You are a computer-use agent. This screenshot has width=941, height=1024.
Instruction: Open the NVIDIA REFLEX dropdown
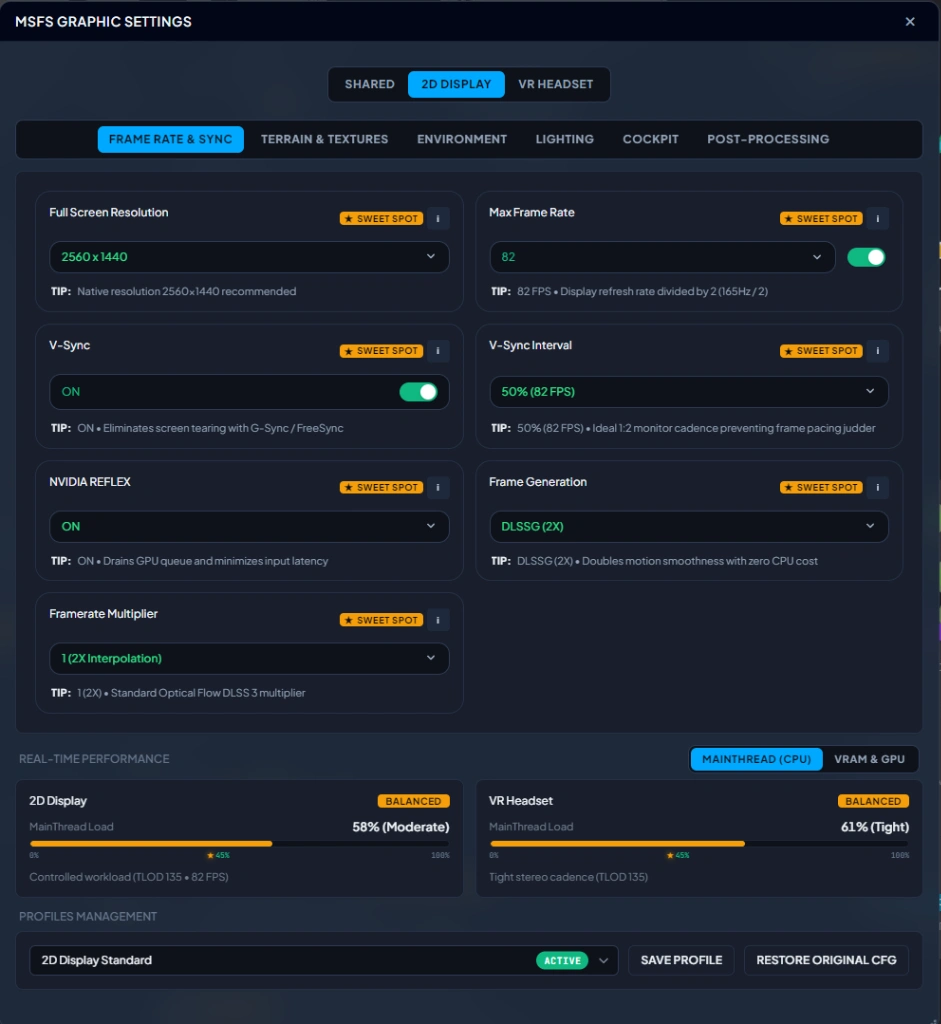pyautogui.click(x=249, y=526)
